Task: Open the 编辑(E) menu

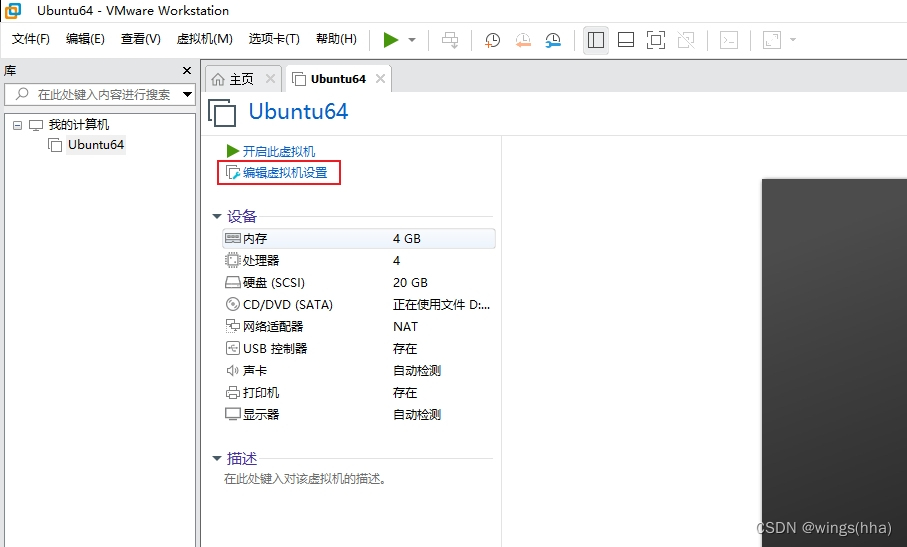Action: pyautogui.click(x=85, y=39)
